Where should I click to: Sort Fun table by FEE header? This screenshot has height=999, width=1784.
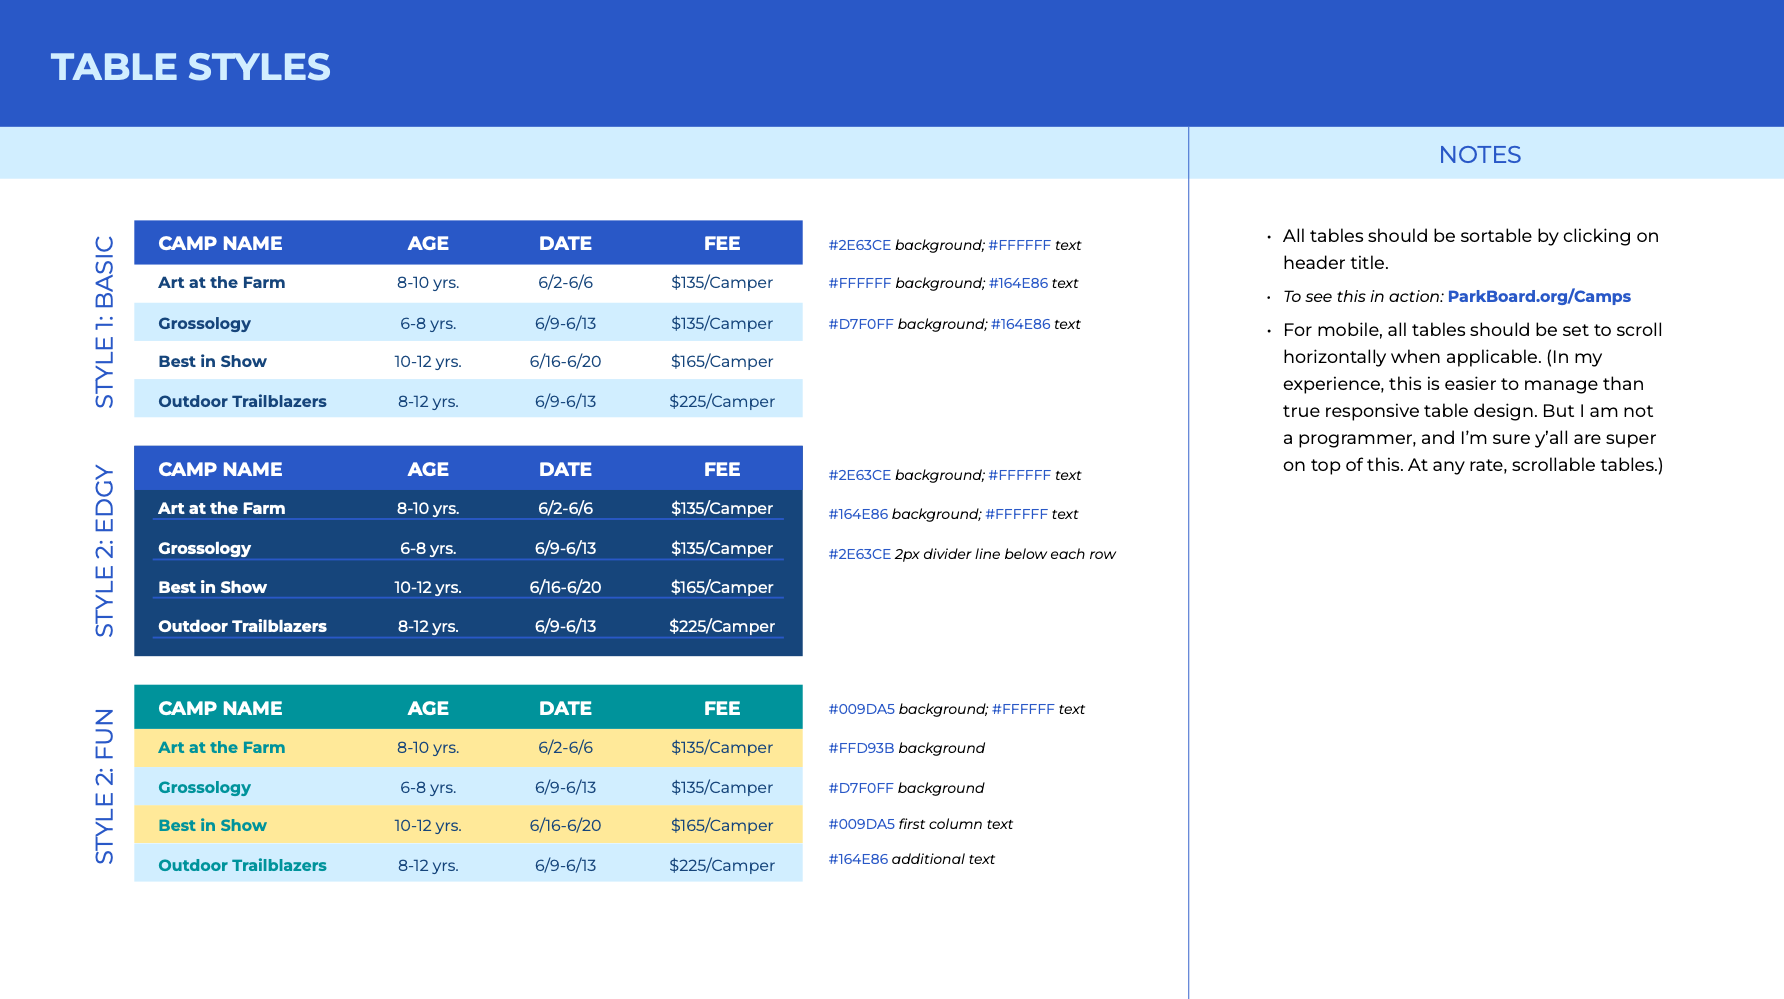(x=722, y=708)
